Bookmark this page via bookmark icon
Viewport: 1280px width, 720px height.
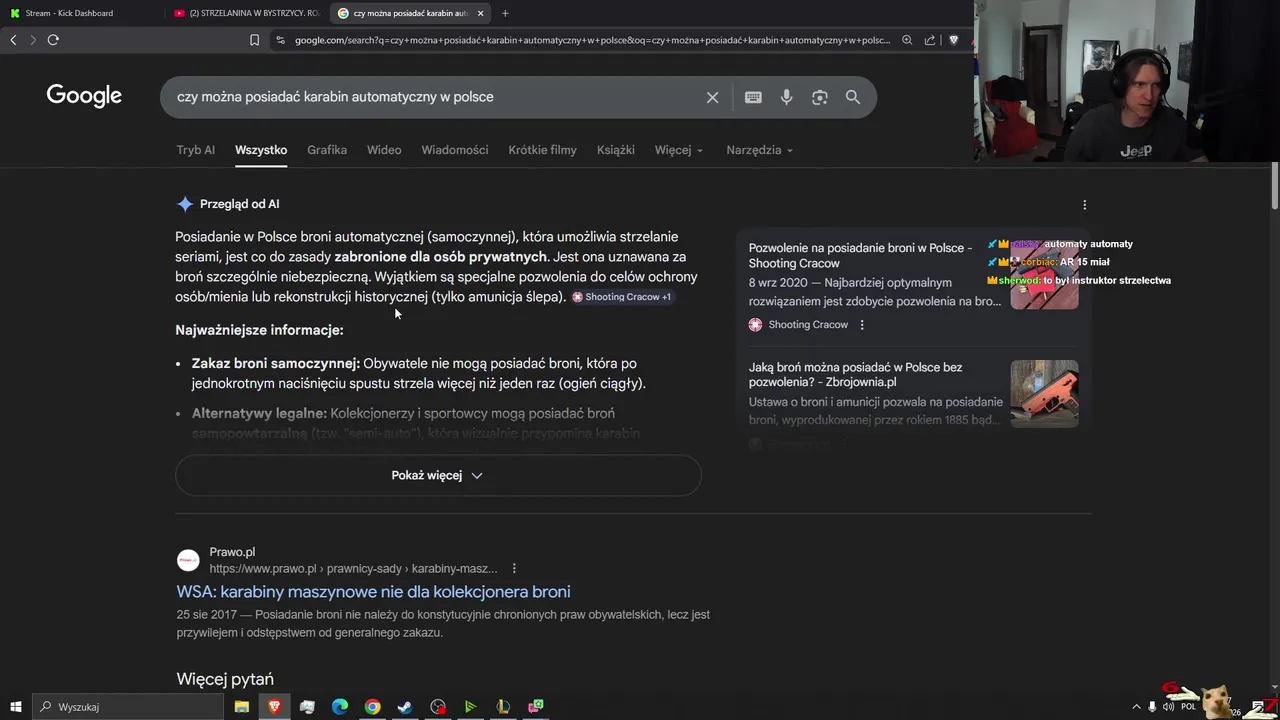(254, 40)
